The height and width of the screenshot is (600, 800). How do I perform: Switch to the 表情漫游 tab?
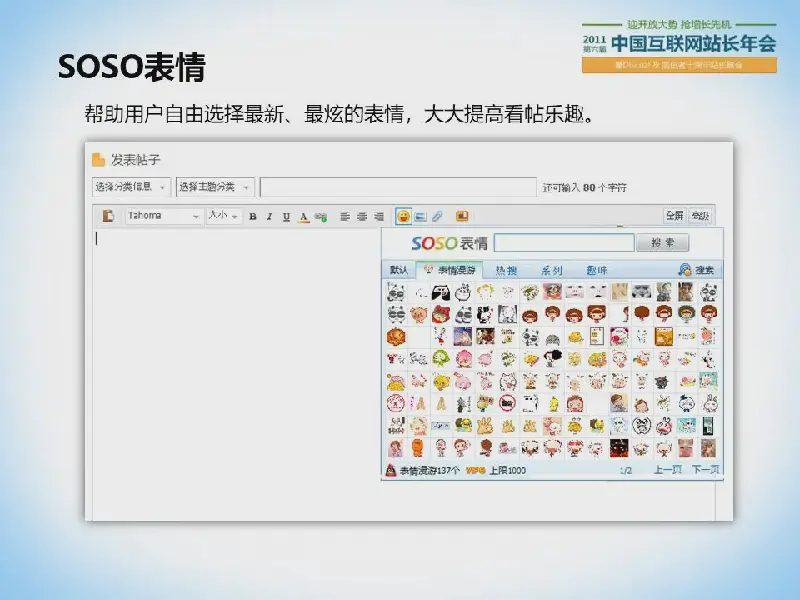coord(449,270)
